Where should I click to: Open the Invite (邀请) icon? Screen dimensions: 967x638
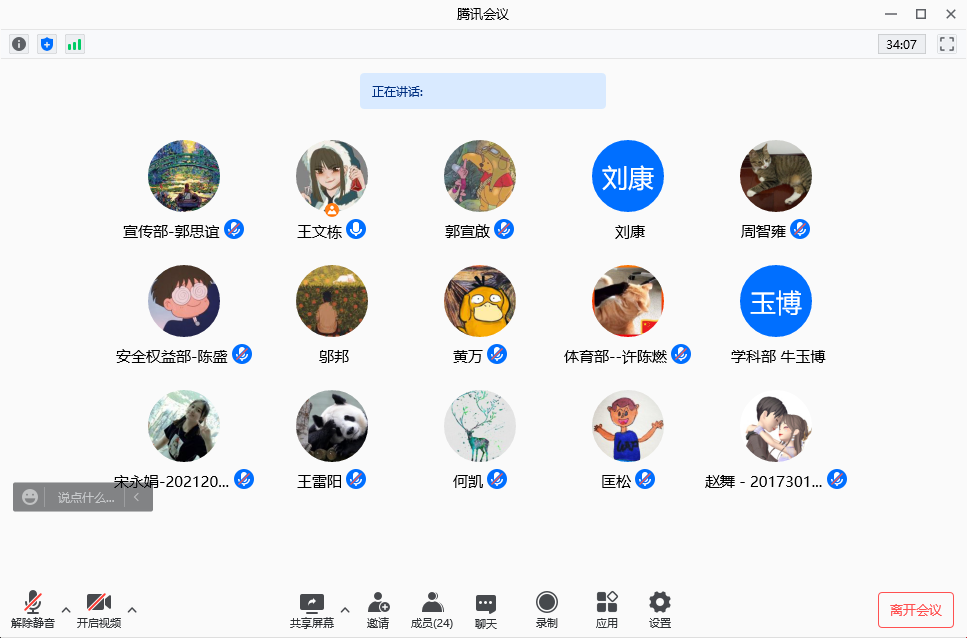click(378, 609)
